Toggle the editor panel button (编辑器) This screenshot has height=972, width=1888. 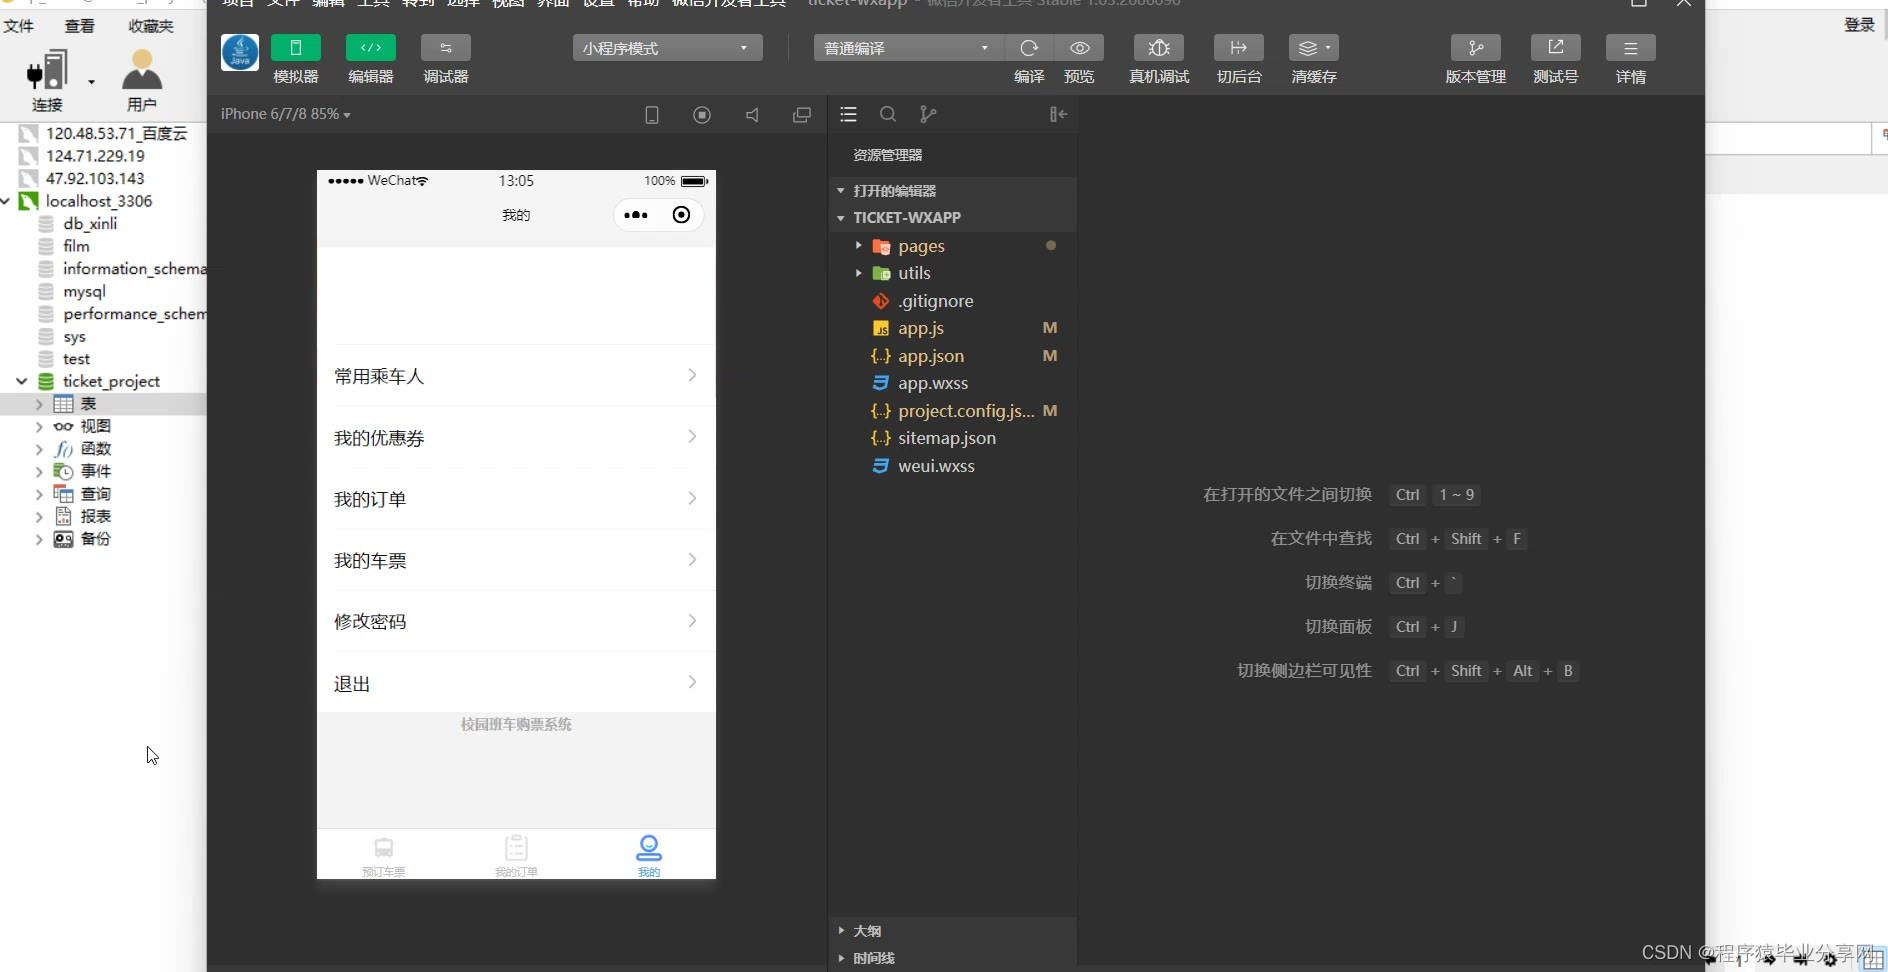coord(371,48)
